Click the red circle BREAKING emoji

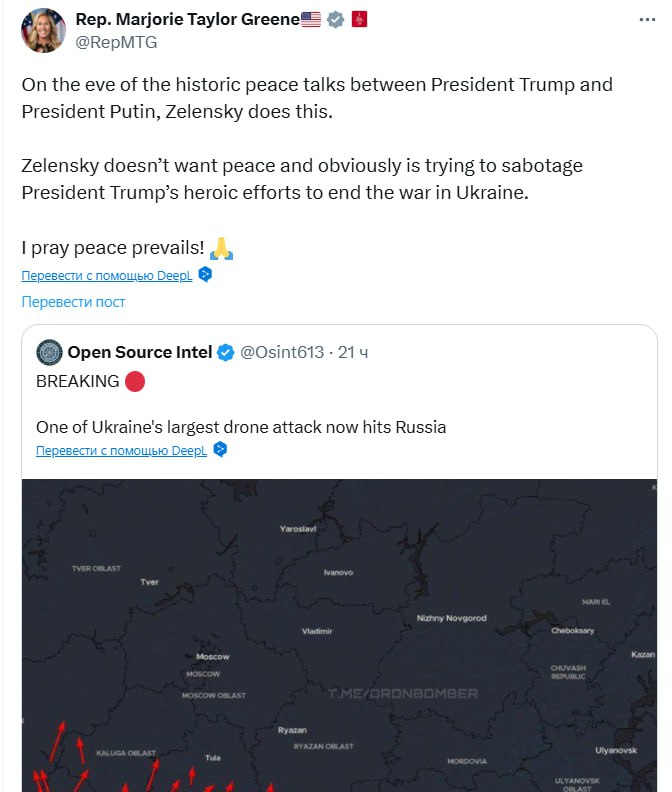pos(135,381)
